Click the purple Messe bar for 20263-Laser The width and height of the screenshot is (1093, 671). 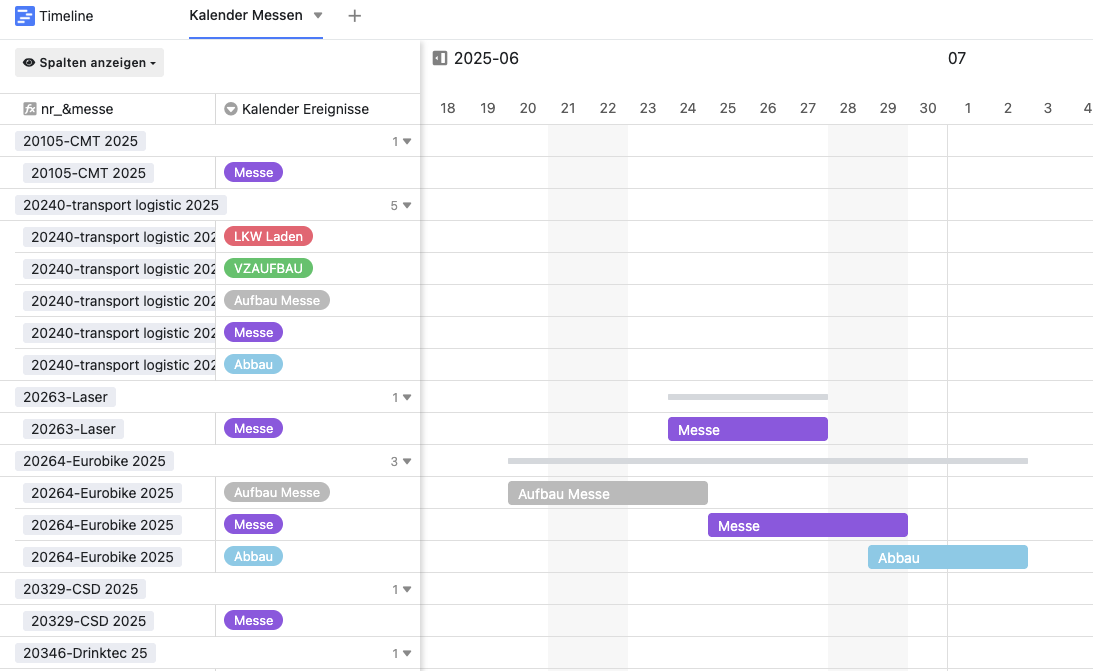tap(748, 429)
